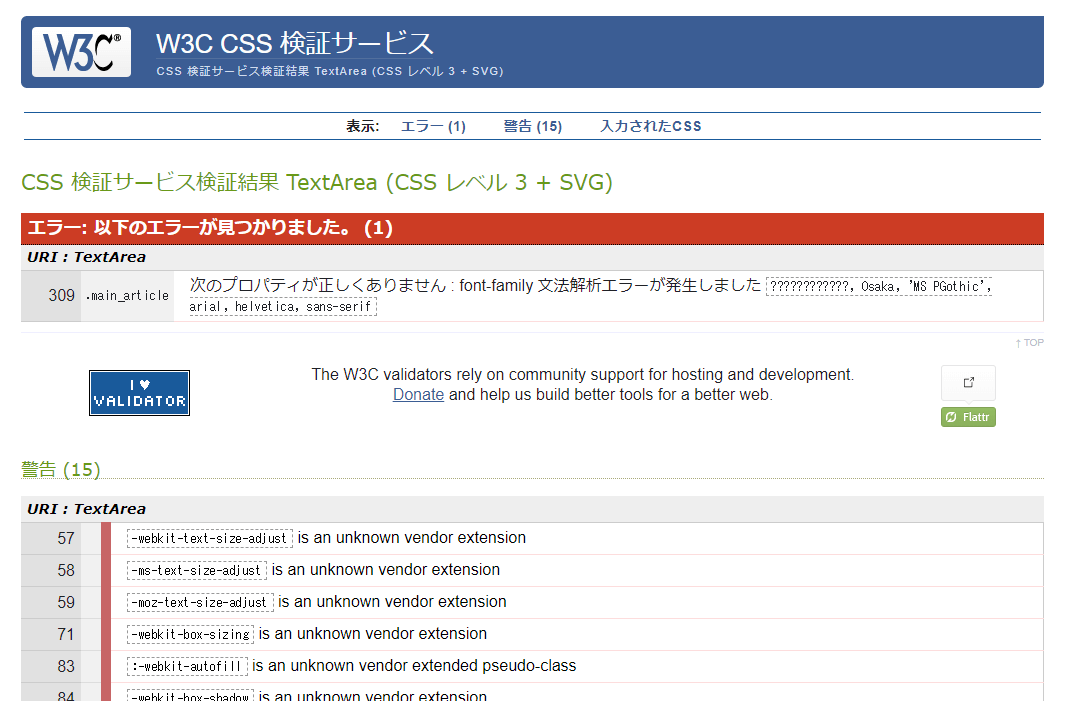The width and height of the screenshot is (1066, 701).
Task: Click the red error banner heading
Action: pyautogui.click(x=210, y=228)
